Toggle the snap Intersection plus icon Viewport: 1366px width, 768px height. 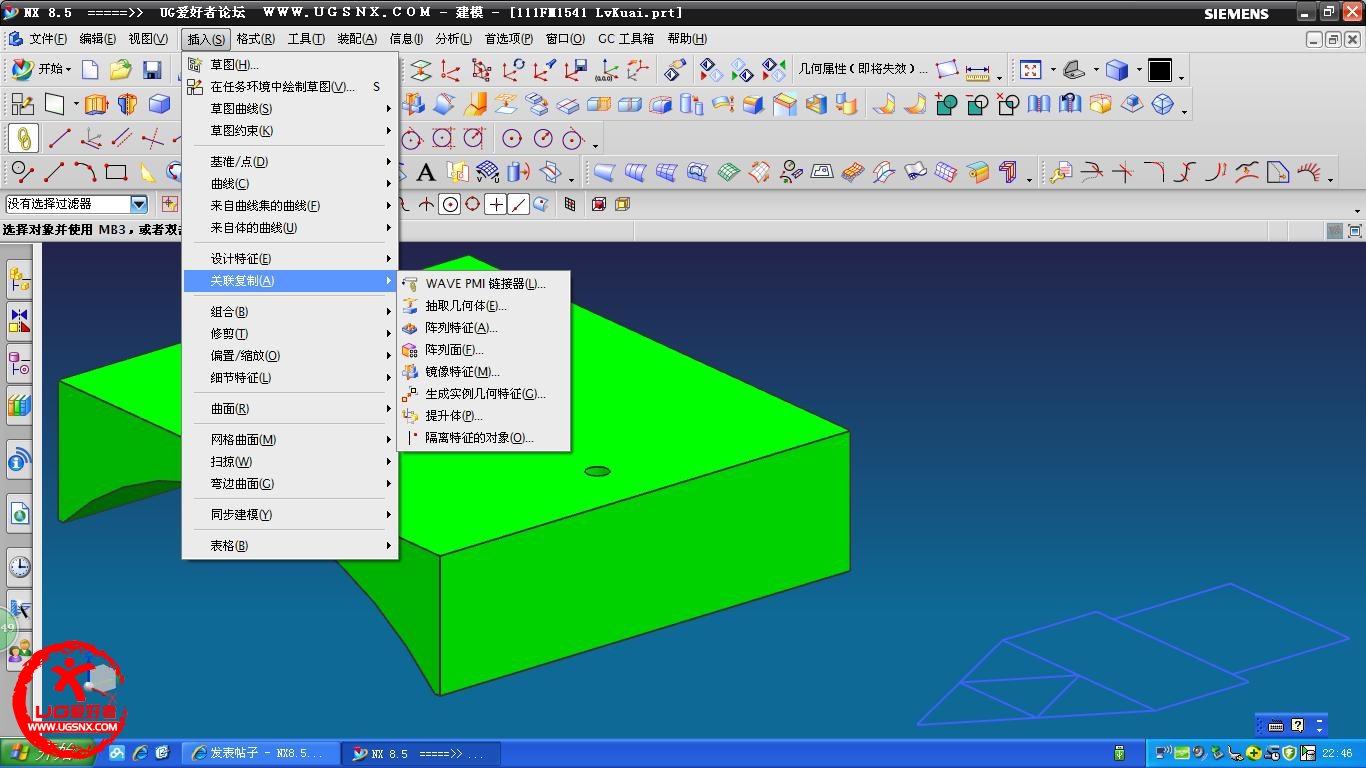(496, 204)
